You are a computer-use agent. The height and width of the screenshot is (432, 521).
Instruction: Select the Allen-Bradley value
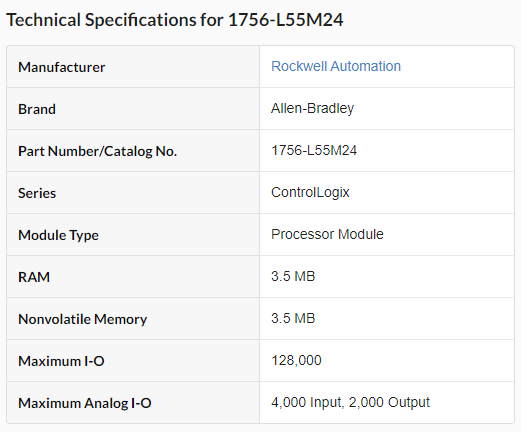coord(312,109)
